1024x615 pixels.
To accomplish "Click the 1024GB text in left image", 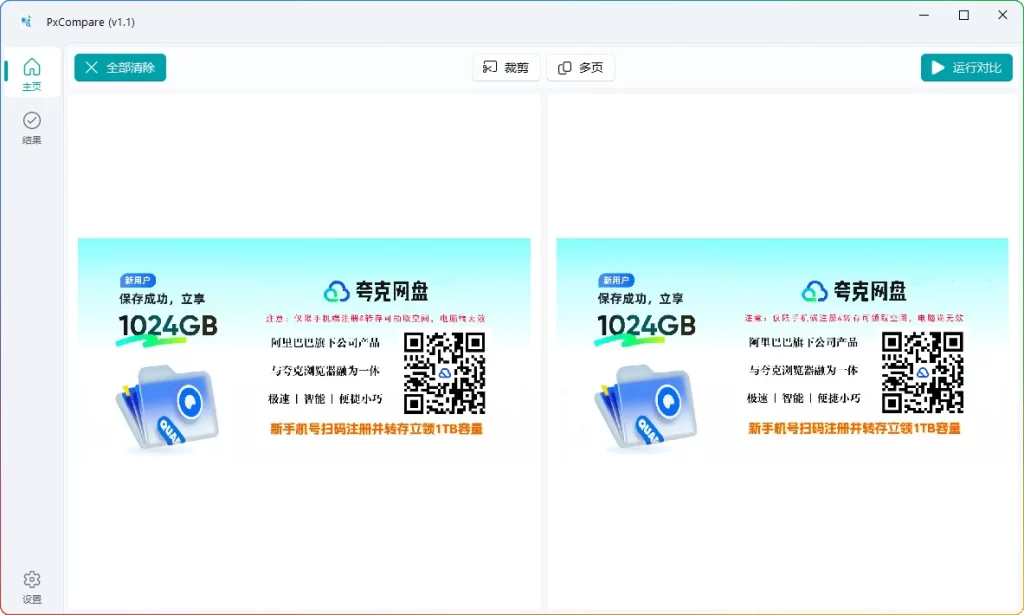I will pos(167,326).
